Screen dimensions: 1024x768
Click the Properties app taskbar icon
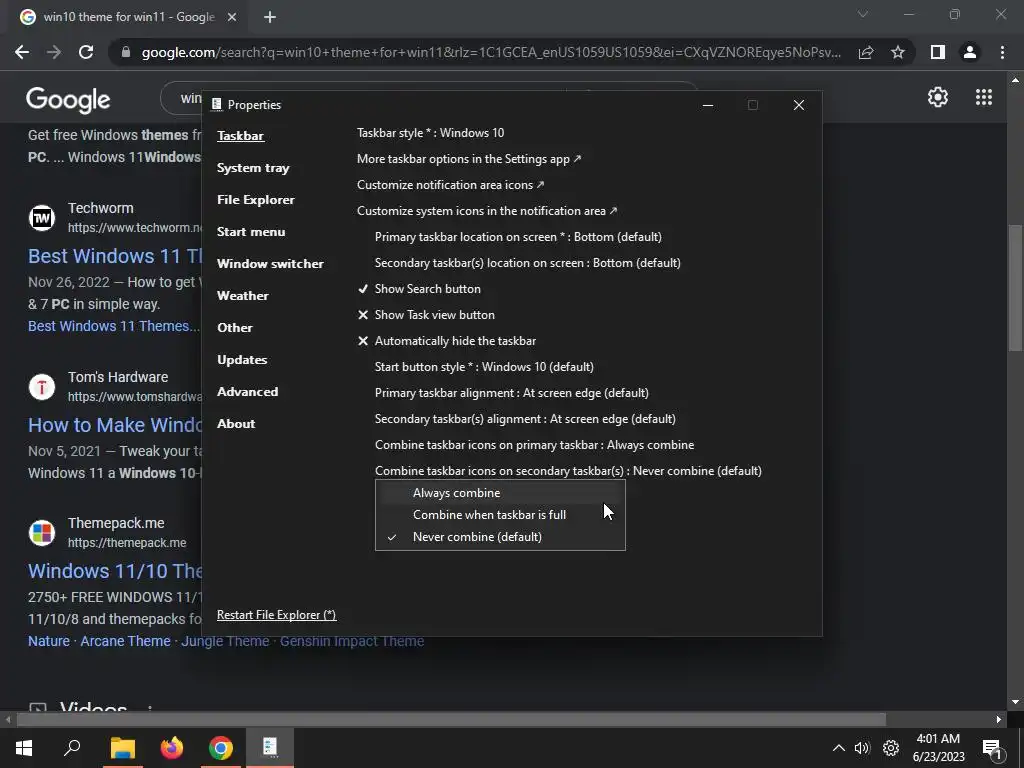point(270,747)
